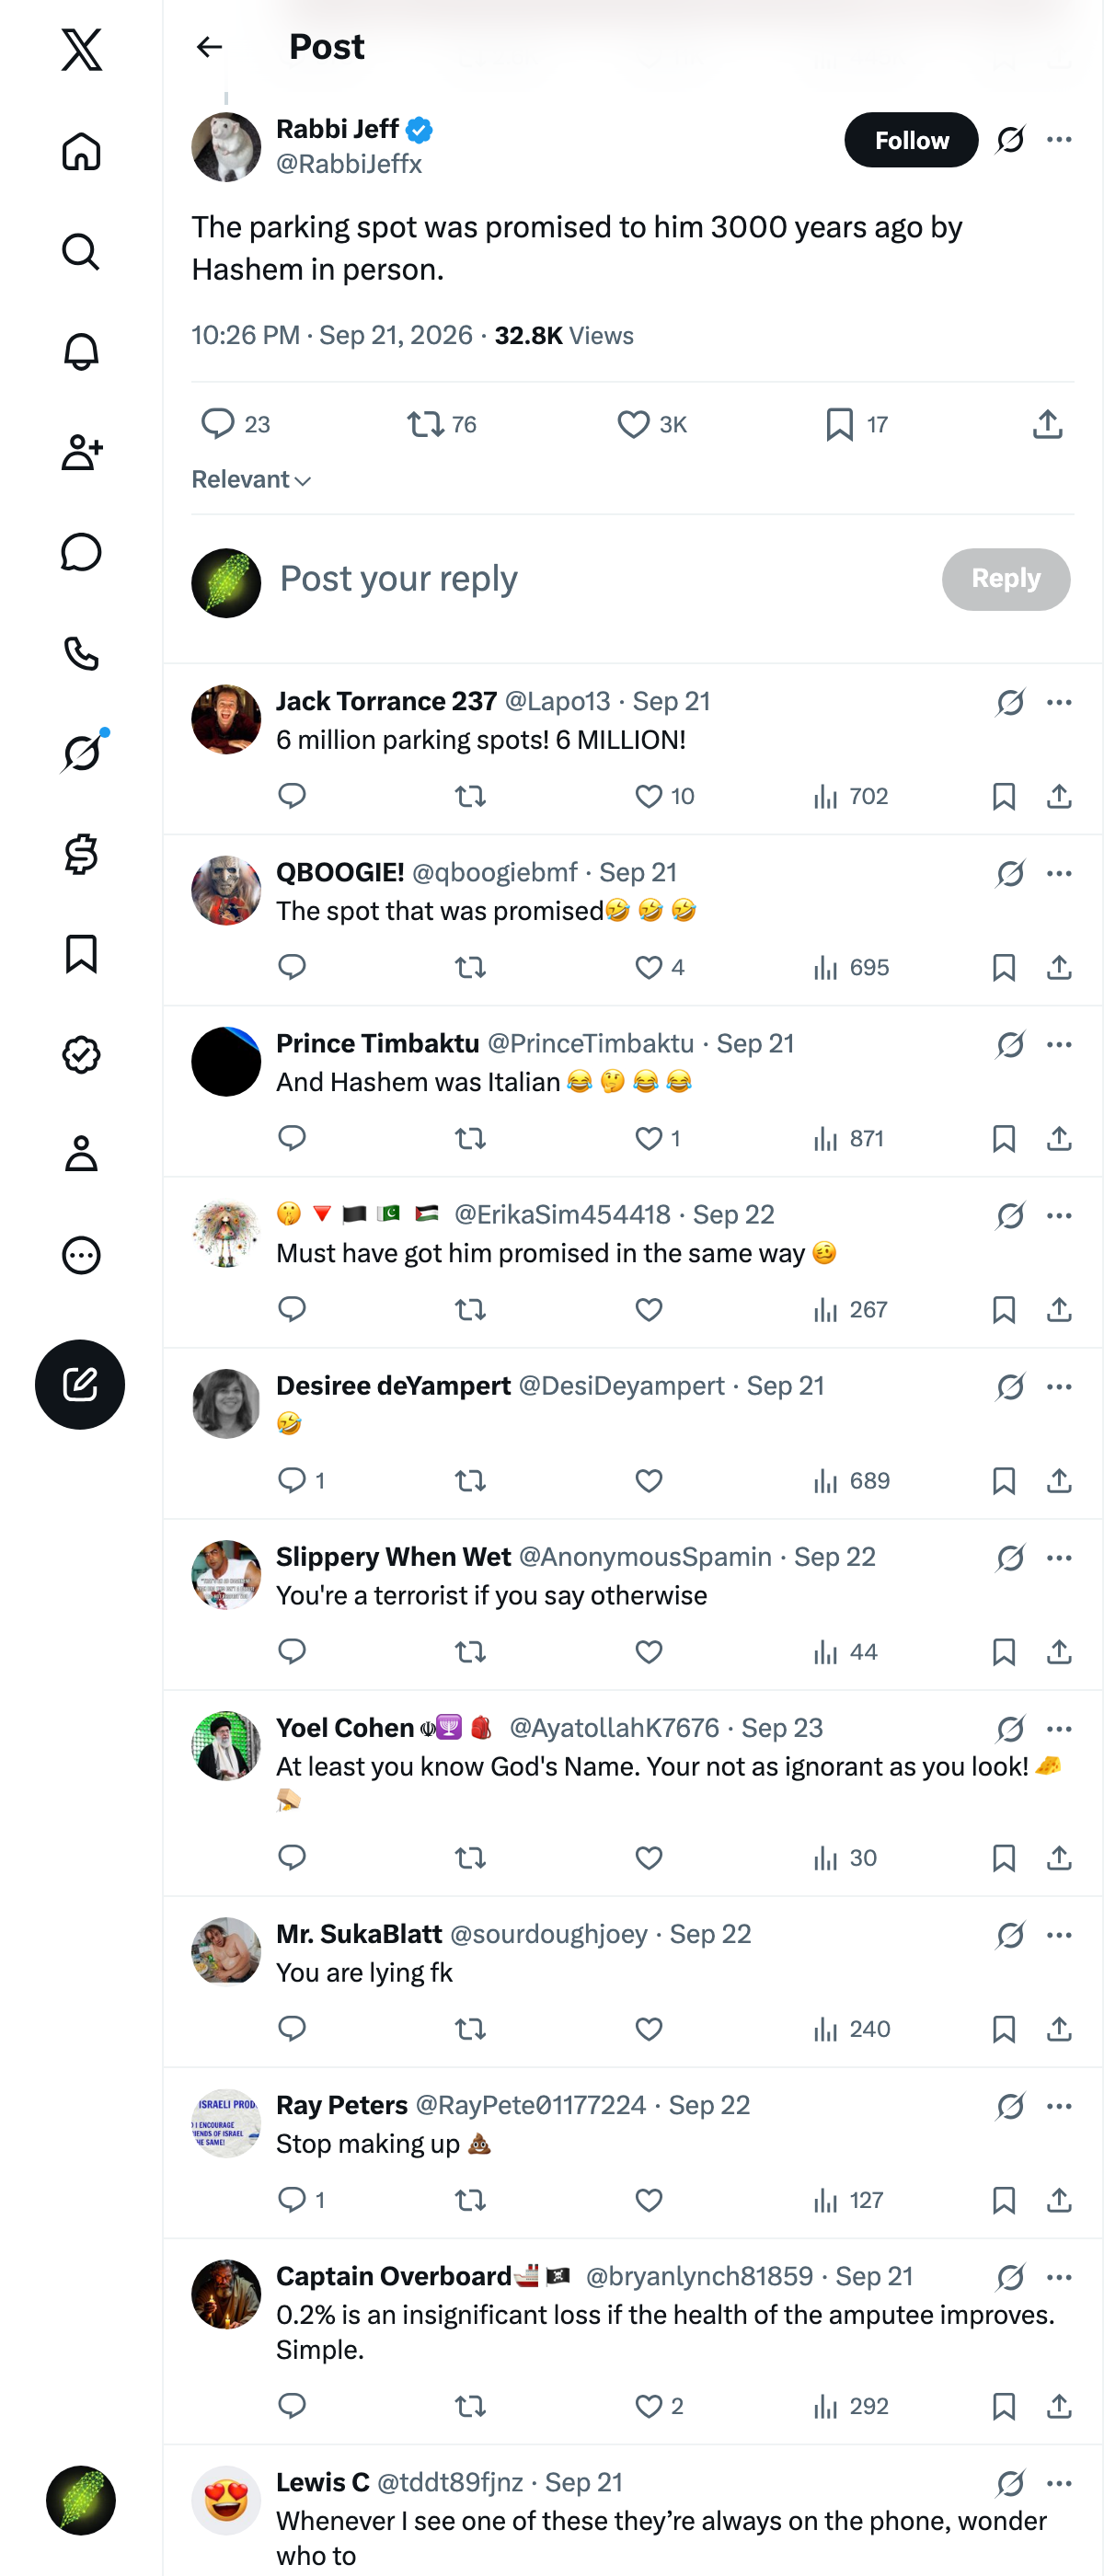Open more options on Jack Torrance's reply
Viewport: 1104px width, 2576px height.
click(1059, 703)
